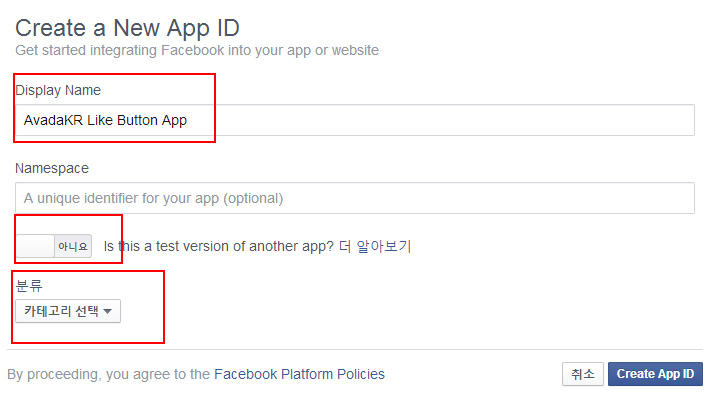Open the 카테고리 선택 category dropdown
The width and height of the screenshot is (713, 396).
click(x=68, y=311)
